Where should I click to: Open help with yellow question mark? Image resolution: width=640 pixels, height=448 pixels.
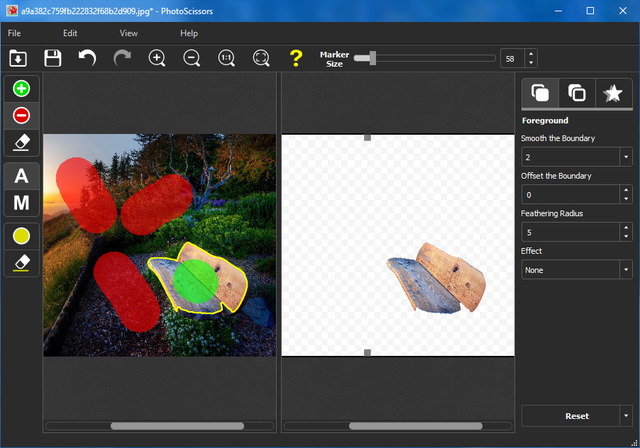click(295, 59)
